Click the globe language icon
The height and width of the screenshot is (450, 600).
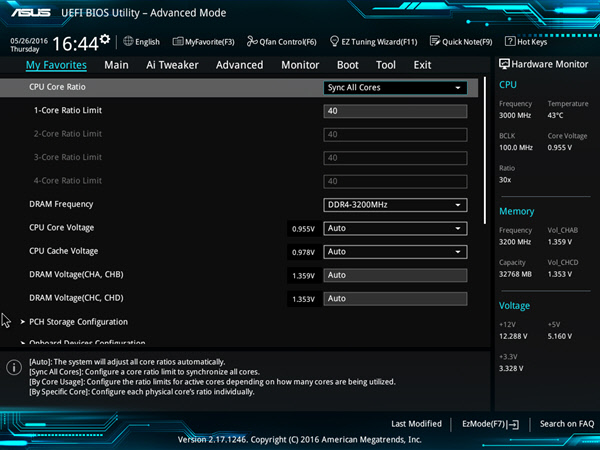tap(128, 41)
